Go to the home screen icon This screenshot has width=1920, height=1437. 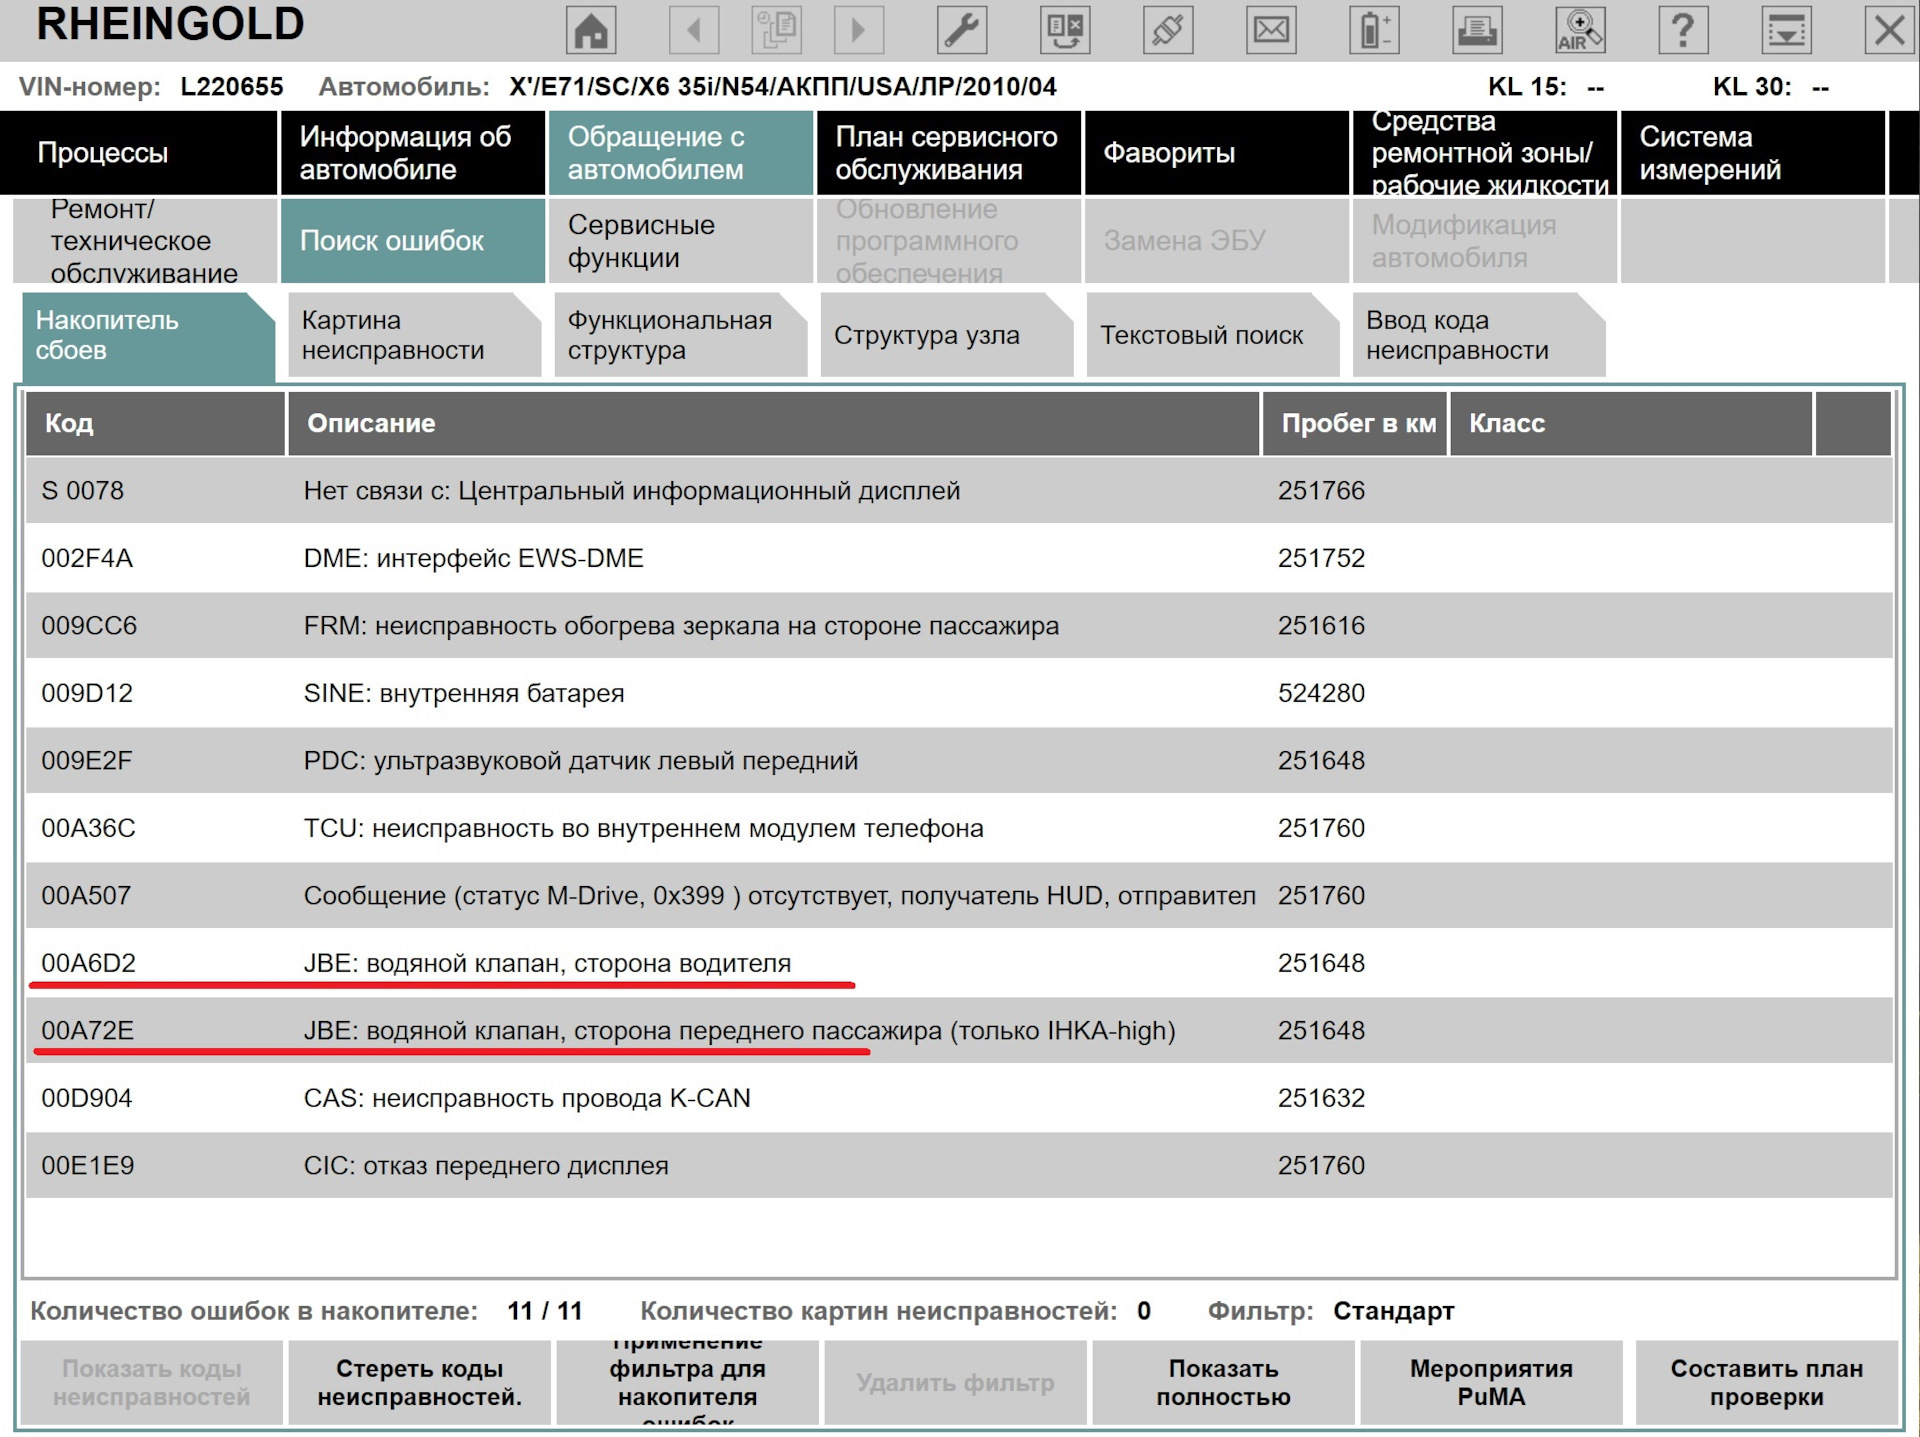tap(590, 30)
